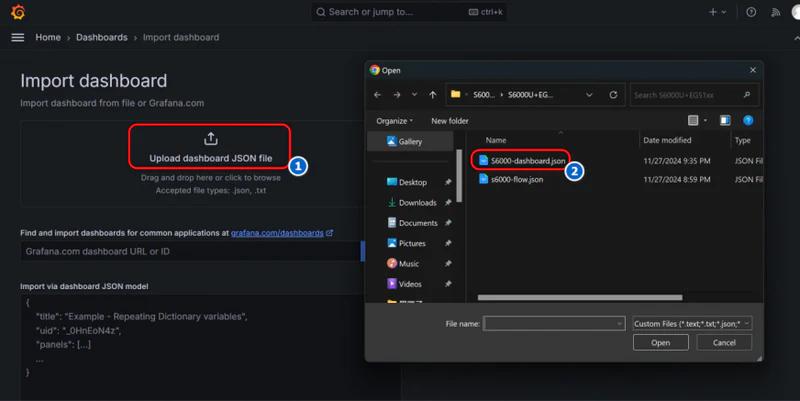Toggle the preview pane icon
The image size is (800, 401).
724,120
